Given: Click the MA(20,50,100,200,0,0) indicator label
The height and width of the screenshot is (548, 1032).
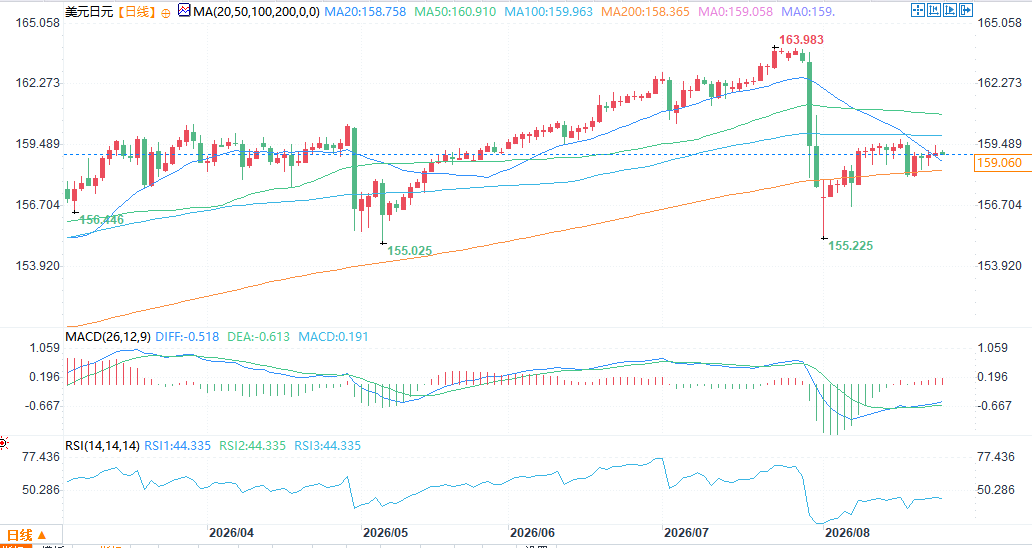Looking at the screenshot, I should [257, 12].
